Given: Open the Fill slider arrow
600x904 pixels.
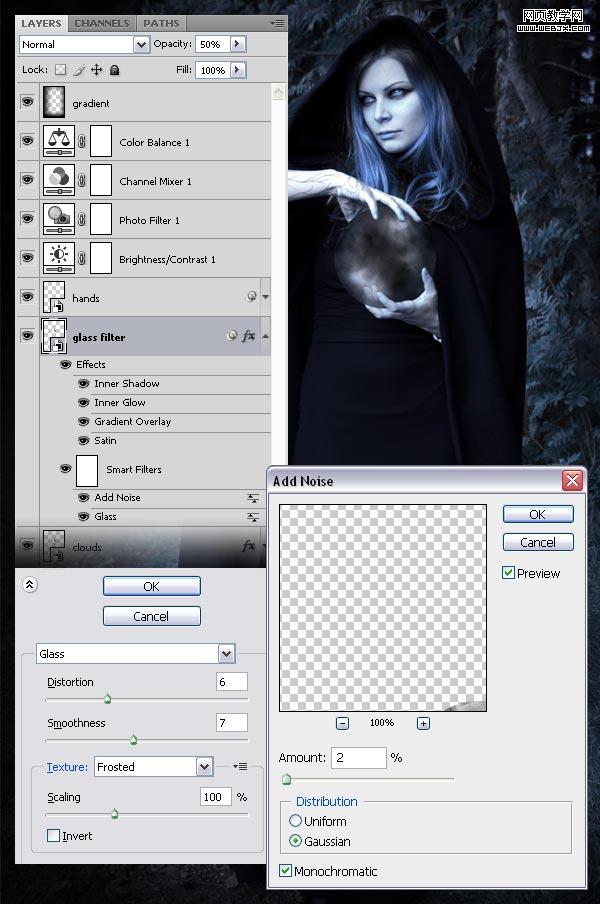Looking at the screenshot, I should pos(237,70).
